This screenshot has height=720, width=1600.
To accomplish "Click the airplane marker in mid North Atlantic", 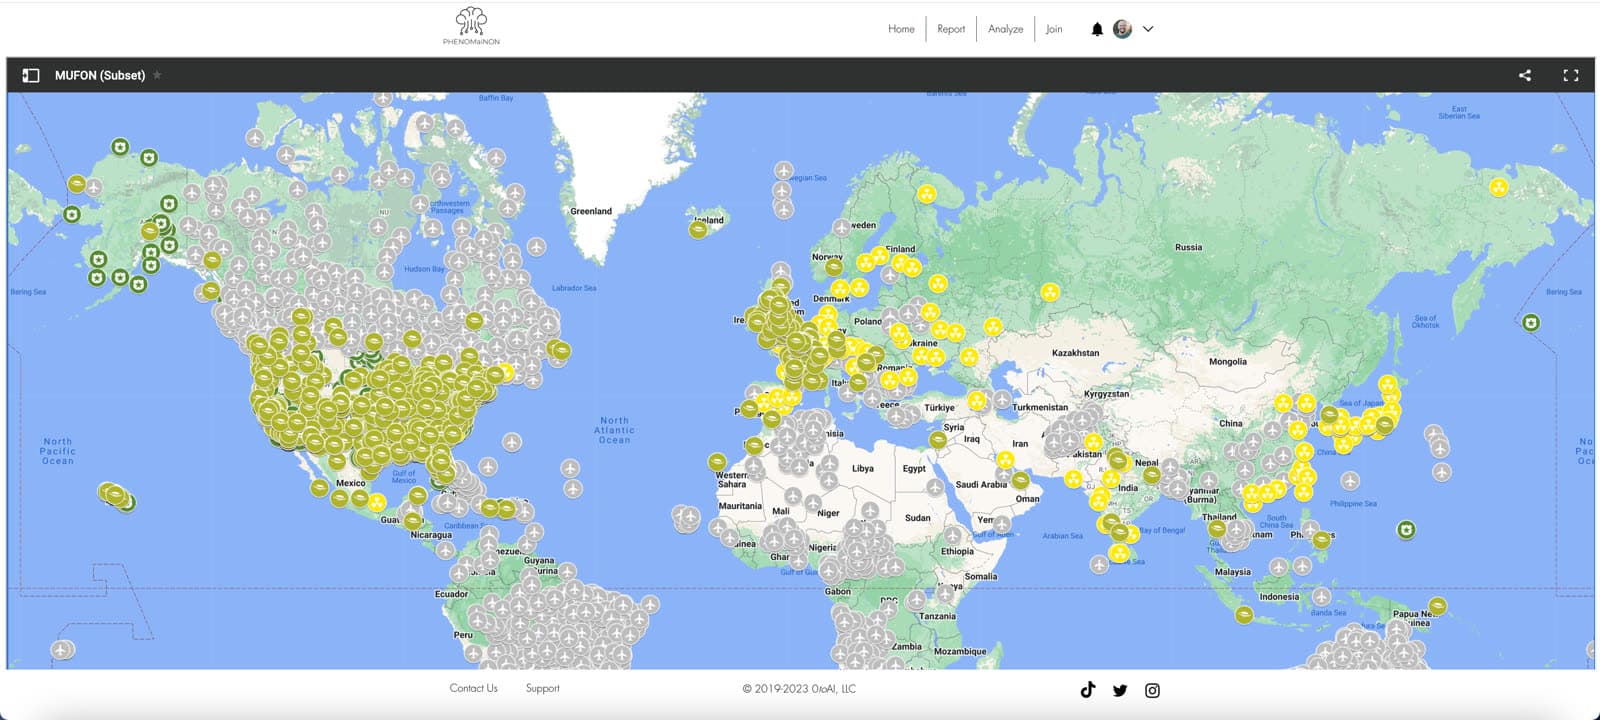I will [512, 441].
